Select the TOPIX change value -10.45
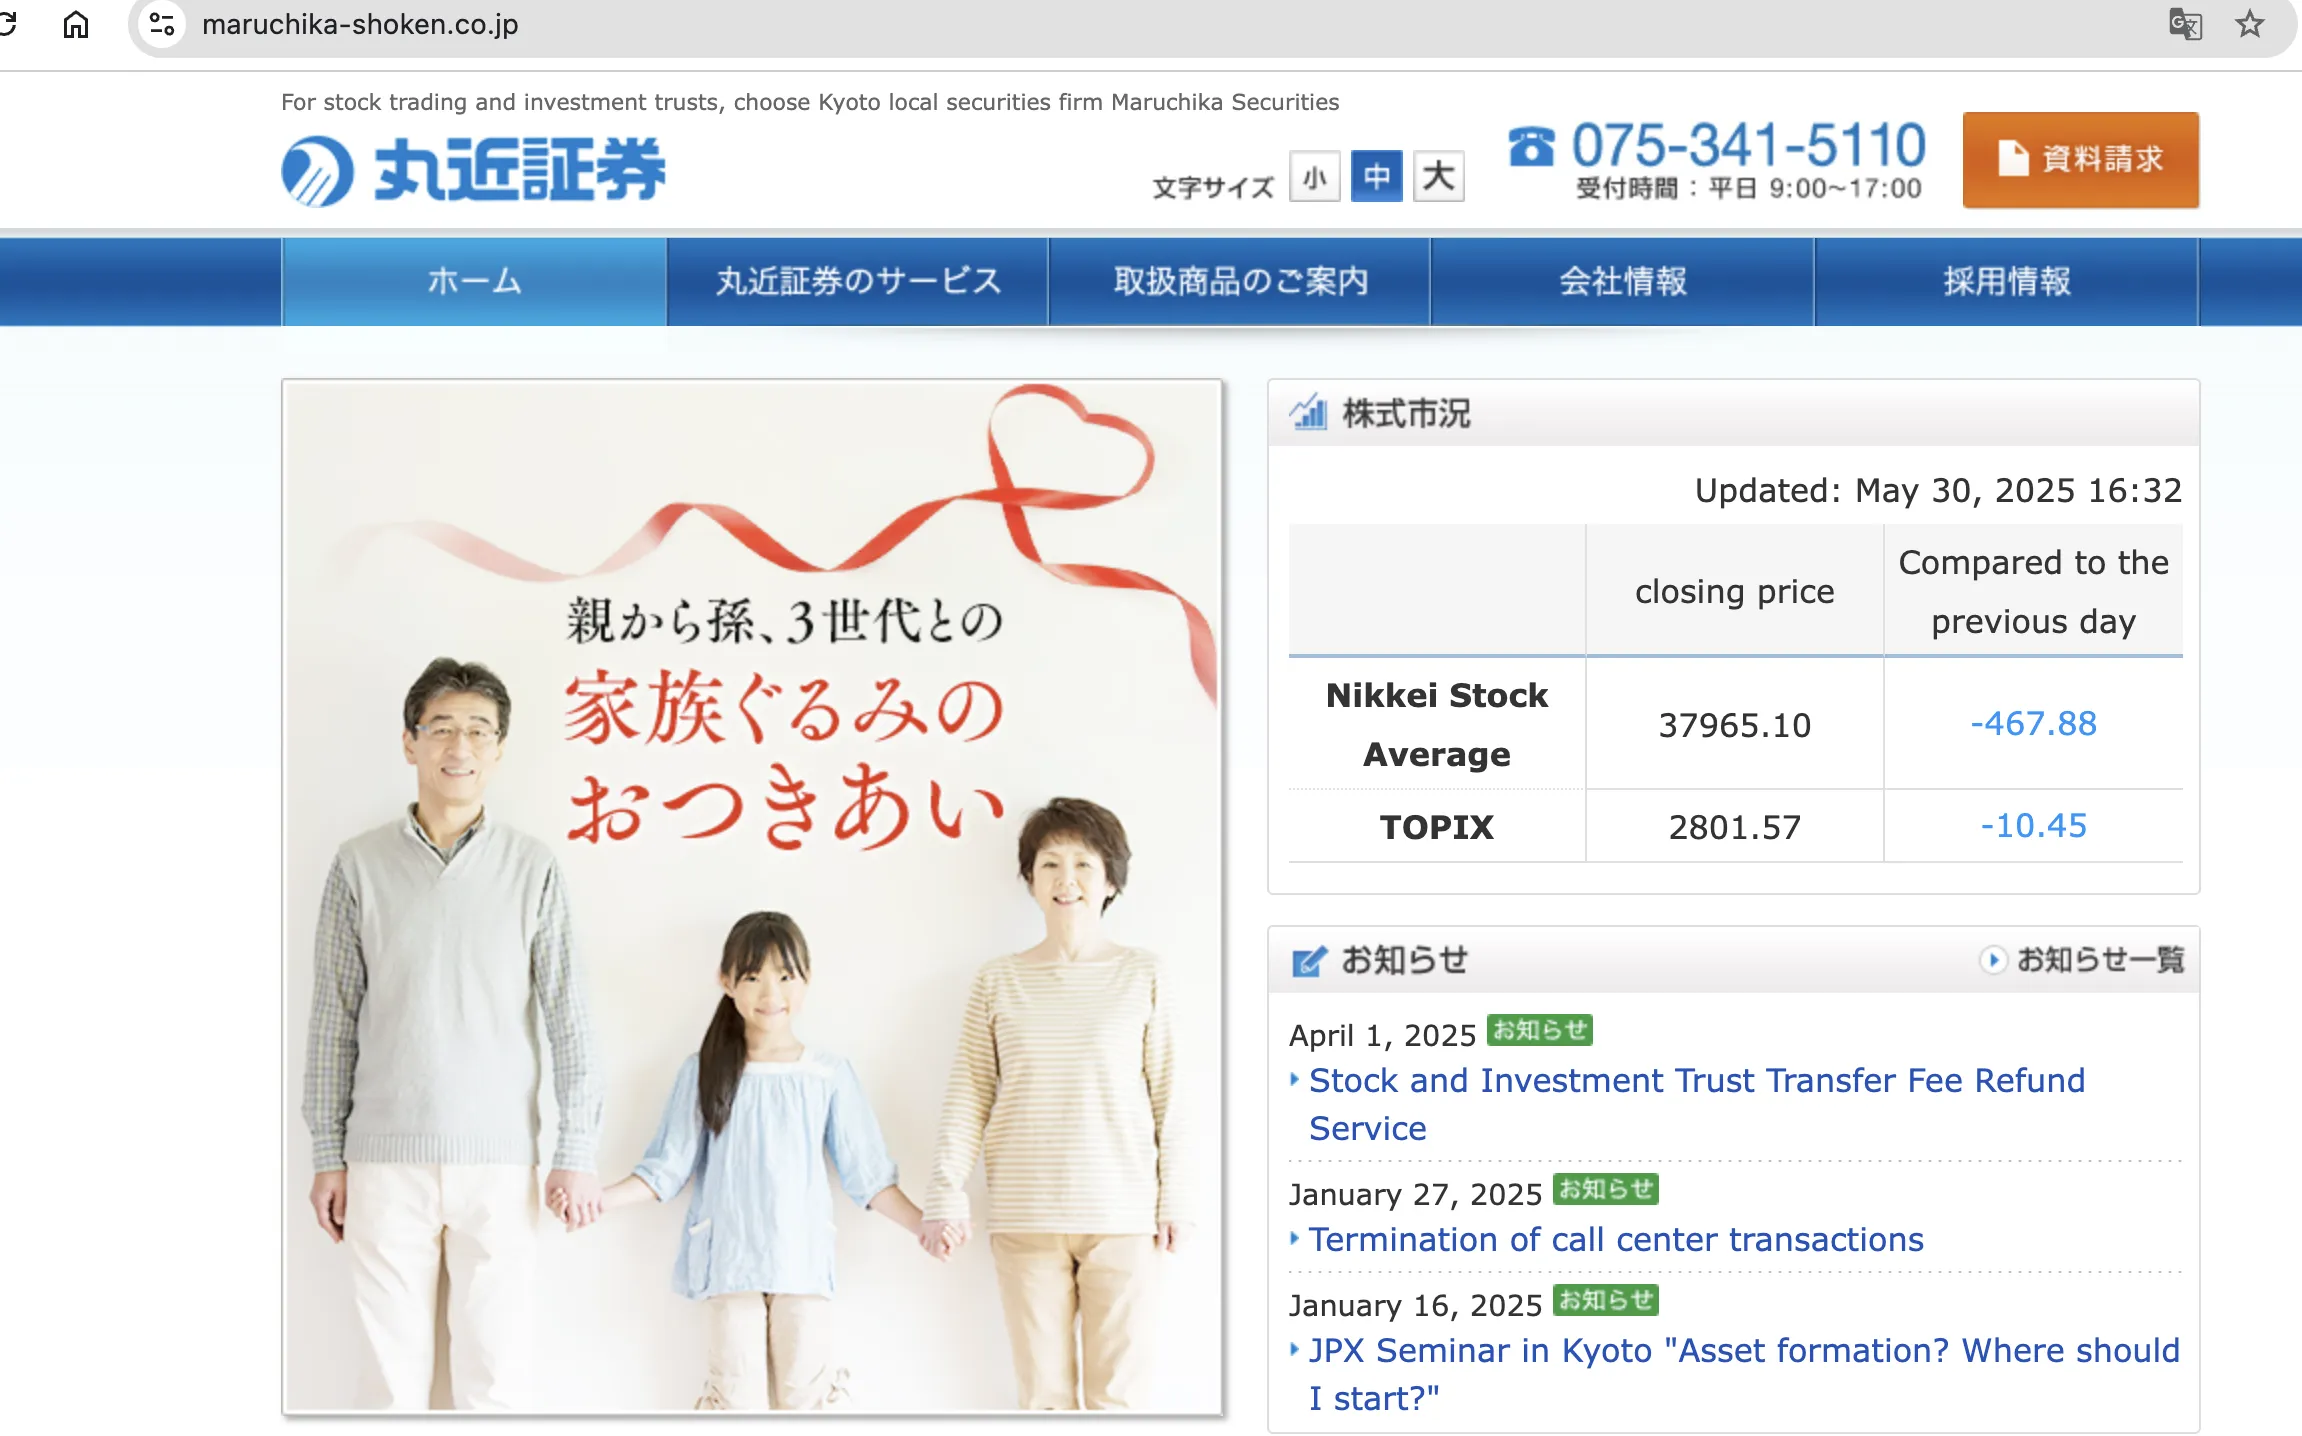The image size is (2302, 1436). 2033,825
